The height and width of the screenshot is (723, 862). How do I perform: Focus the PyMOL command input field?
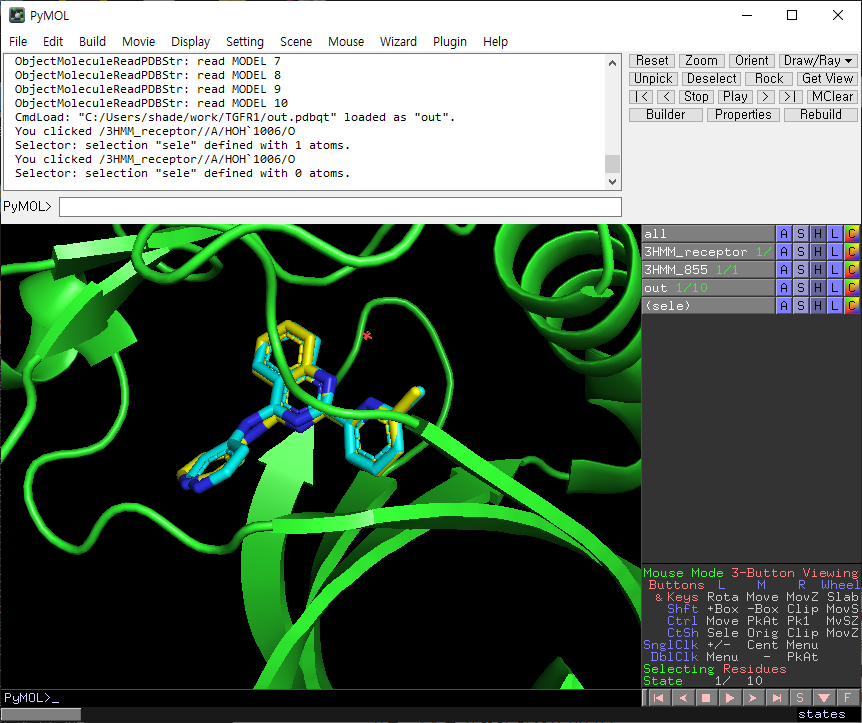pyautogui.click(x=340, y=207)
